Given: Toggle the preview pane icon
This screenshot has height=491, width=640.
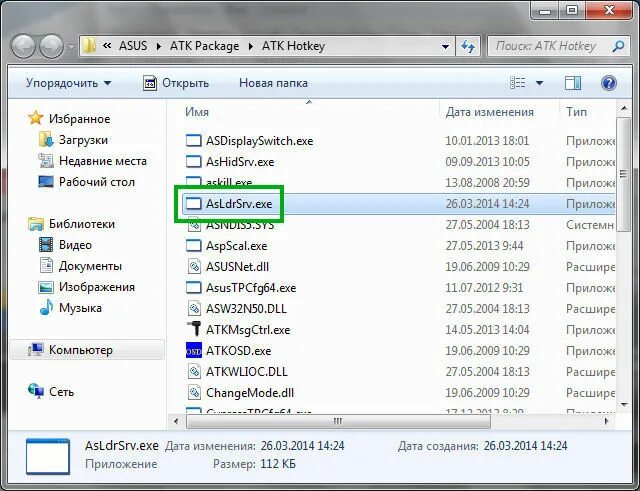Looking at the screenshot, I should click(x=573, y=83).
